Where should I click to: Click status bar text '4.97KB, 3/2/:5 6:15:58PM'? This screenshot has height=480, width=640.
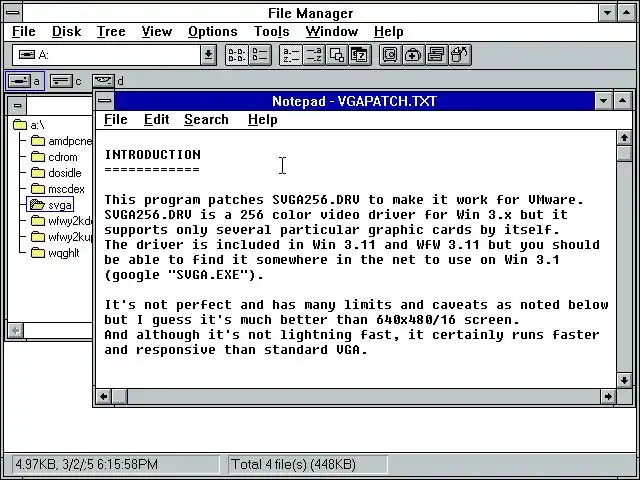pos(87,464)
